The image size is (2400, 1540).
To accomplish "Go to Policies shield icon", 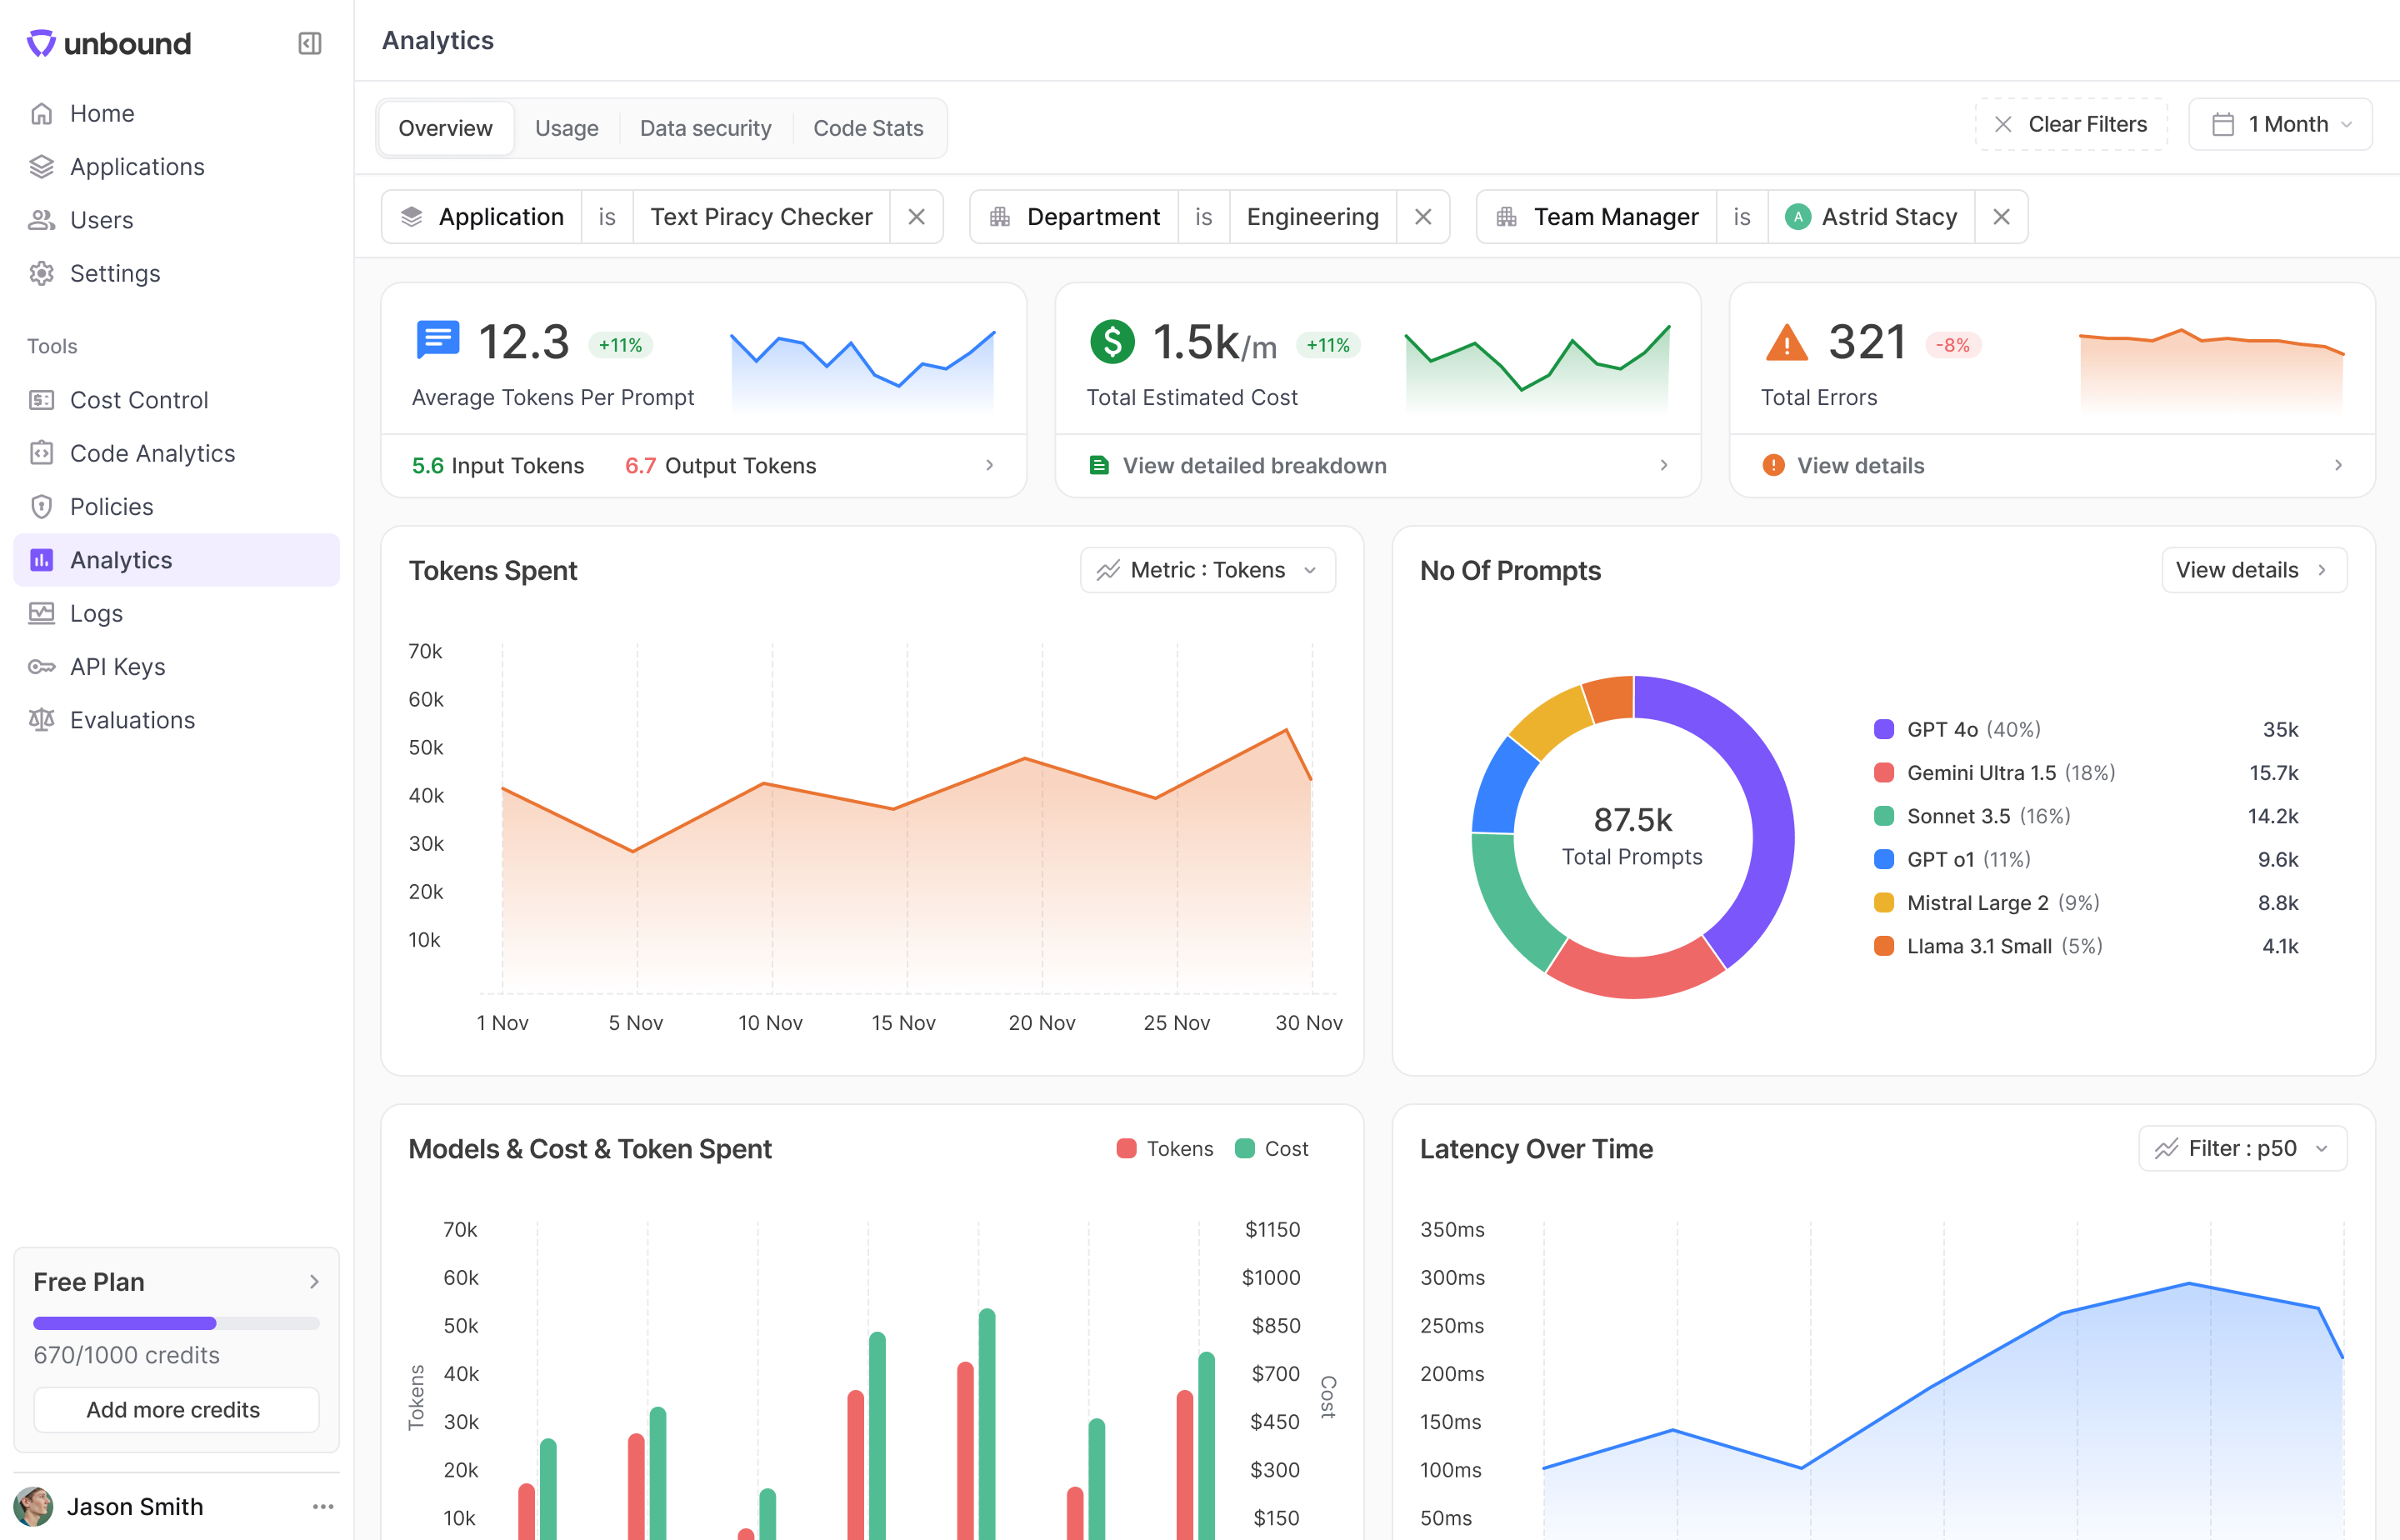I will click(41, 507).
